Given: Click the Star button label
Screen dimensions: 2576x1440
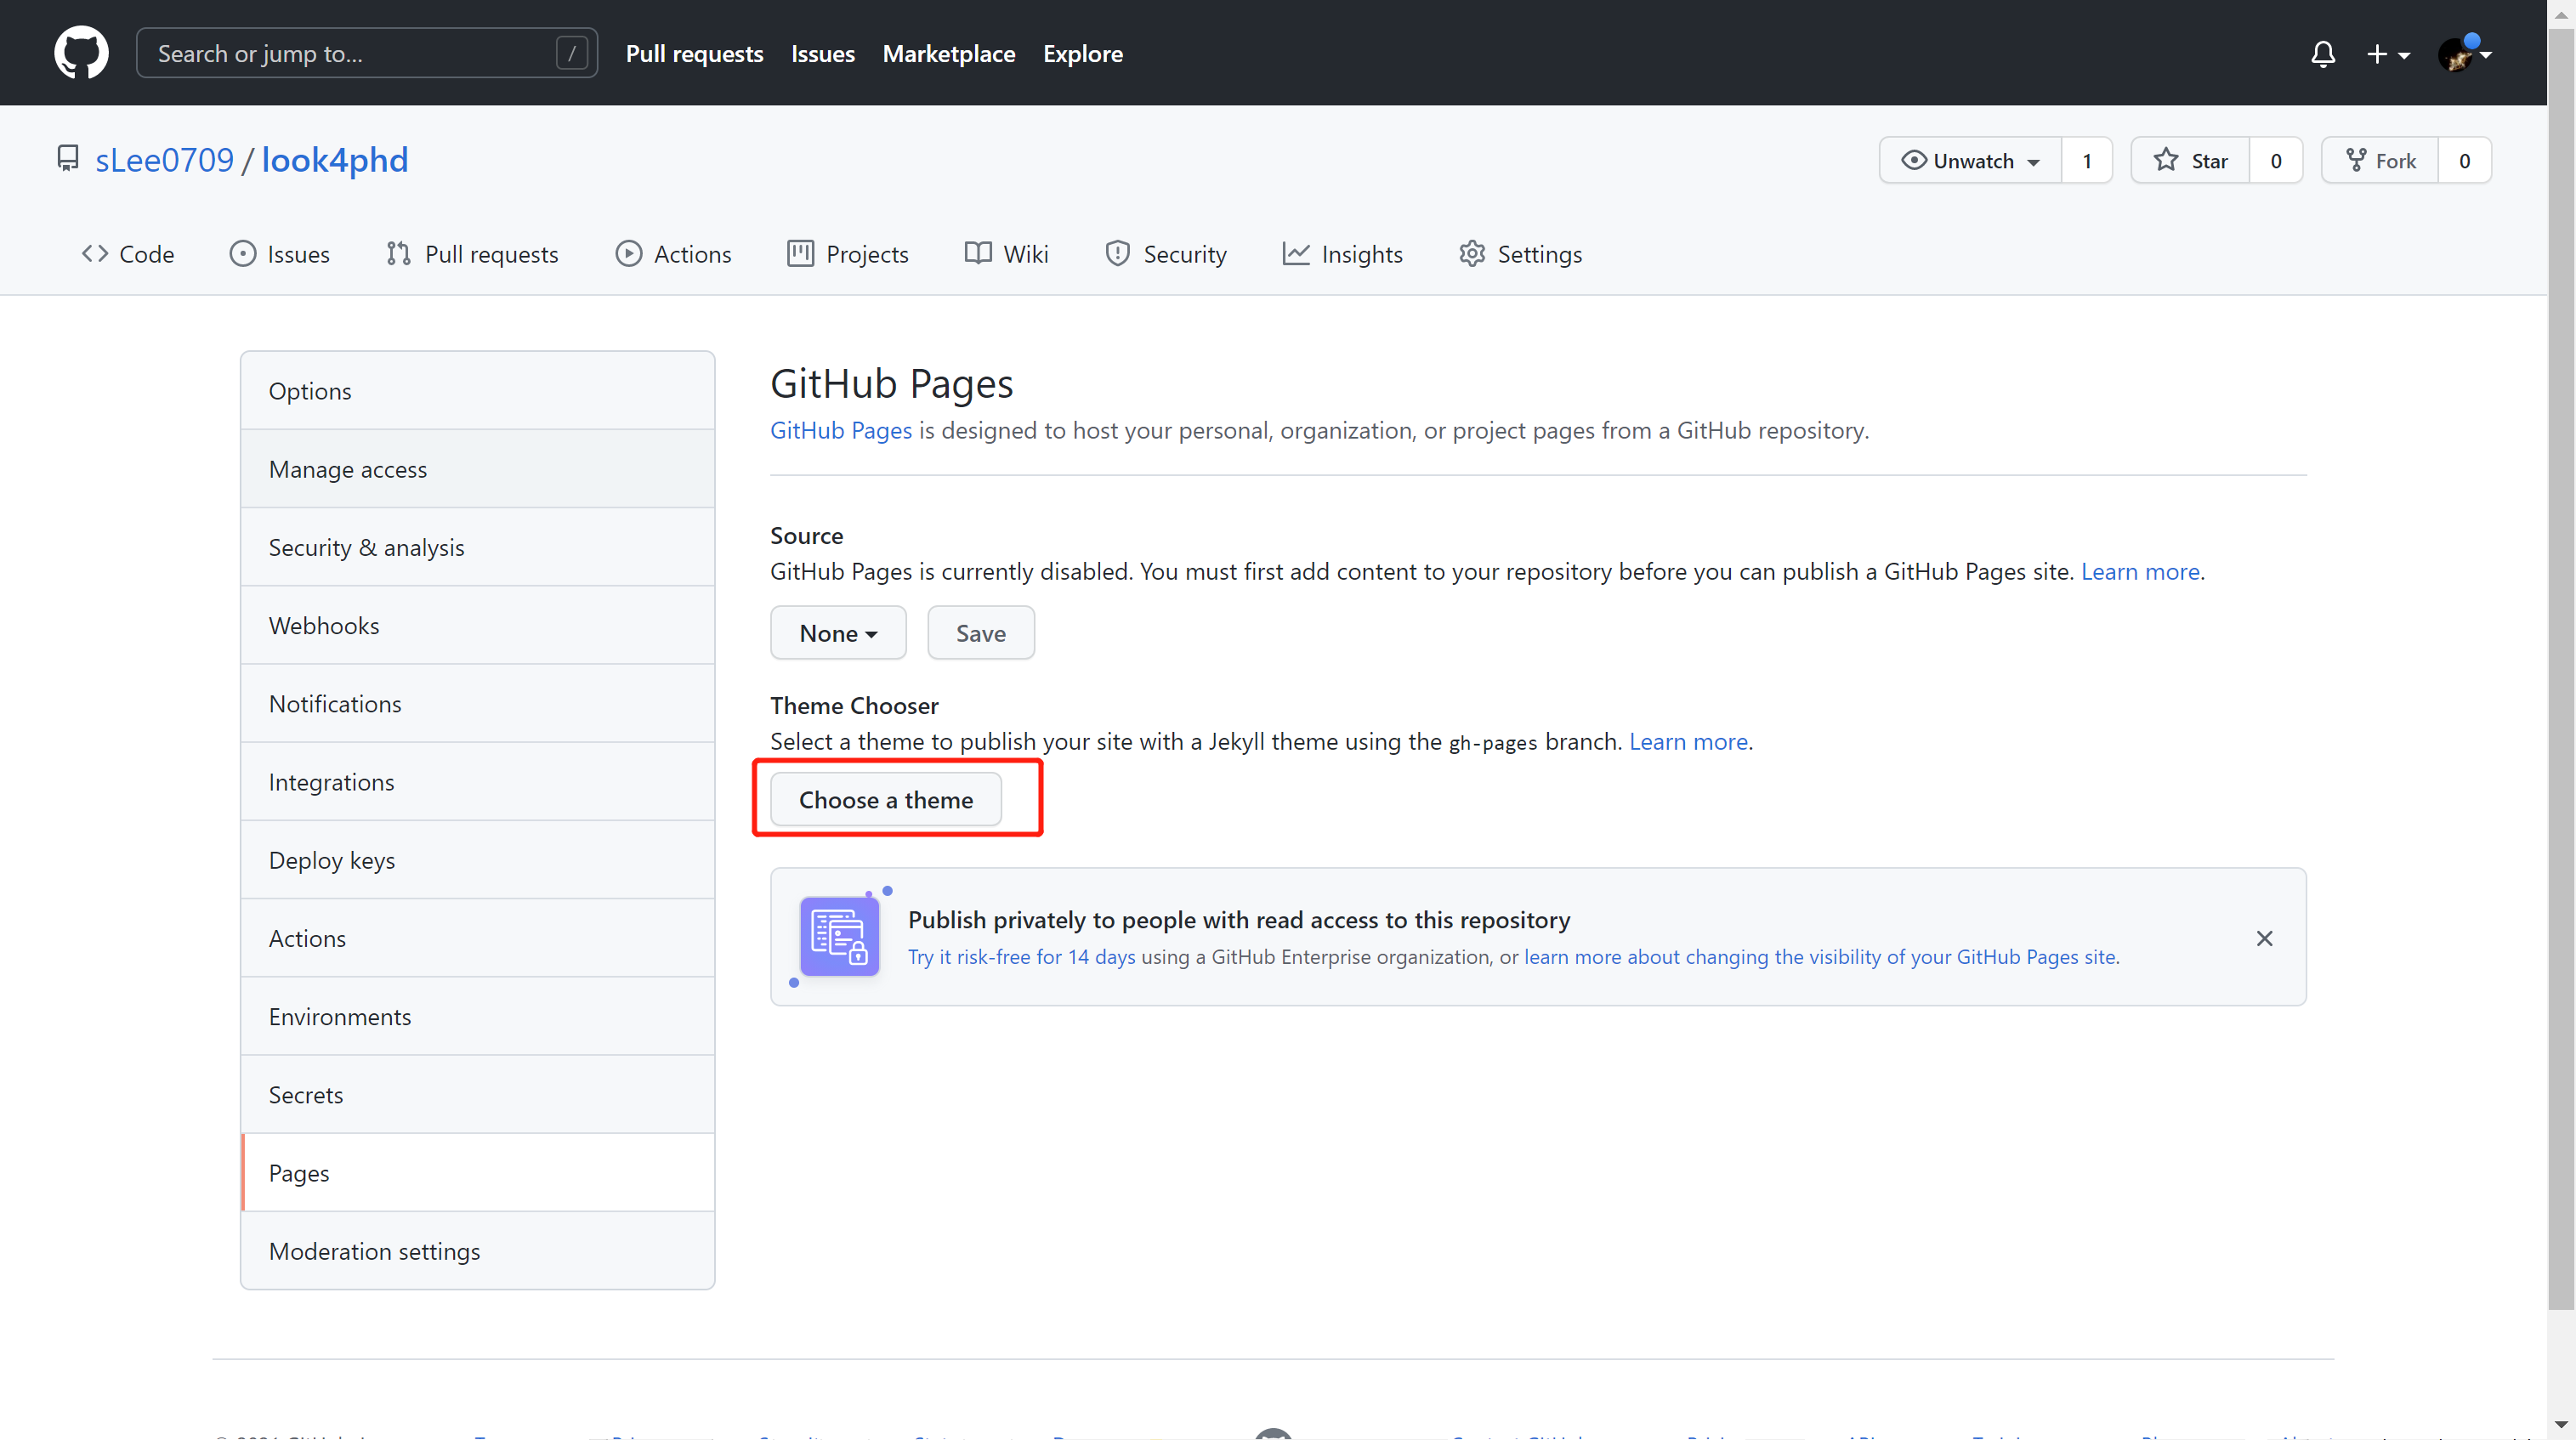Looking at the screenshot, I should 2210,161.
